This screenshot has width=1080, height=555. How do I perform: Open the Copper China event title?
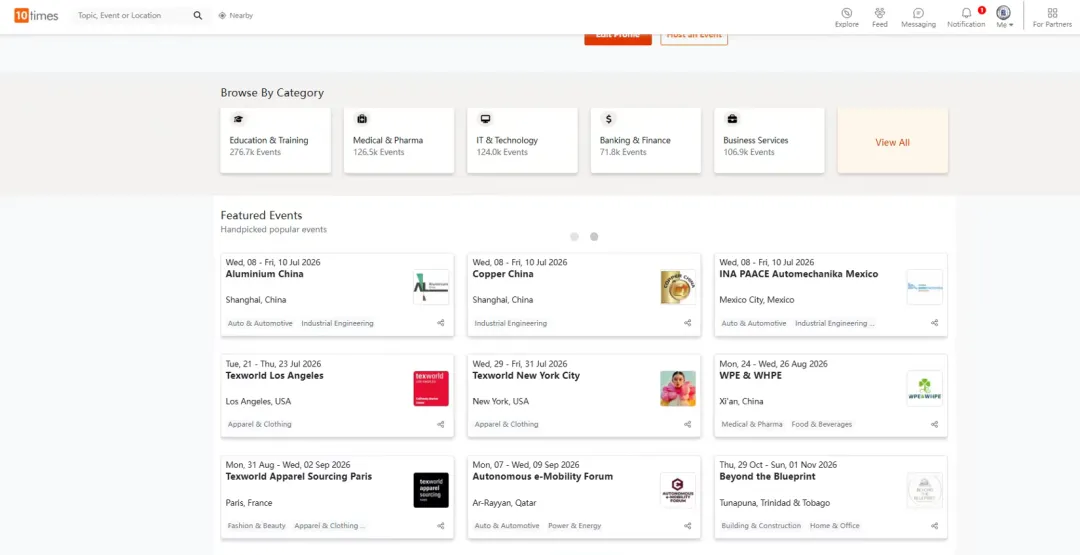(x=503, y=274)
